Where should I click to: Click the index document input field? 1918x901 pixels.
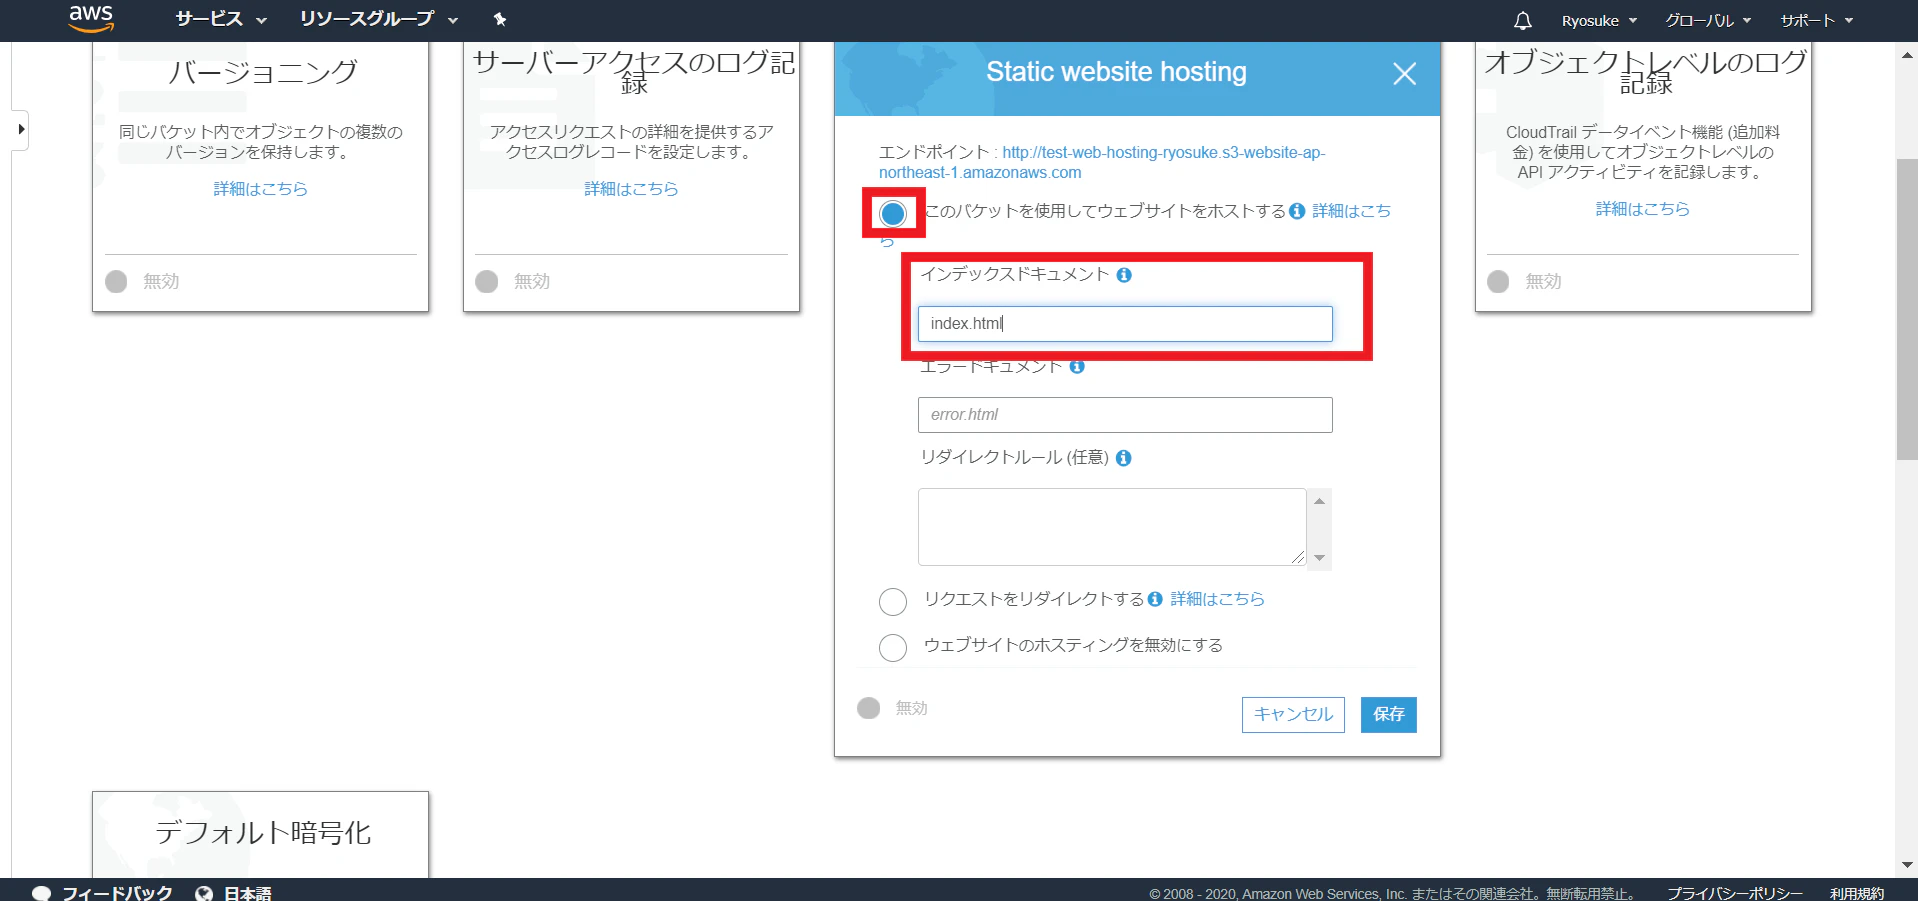[1125, 324]
